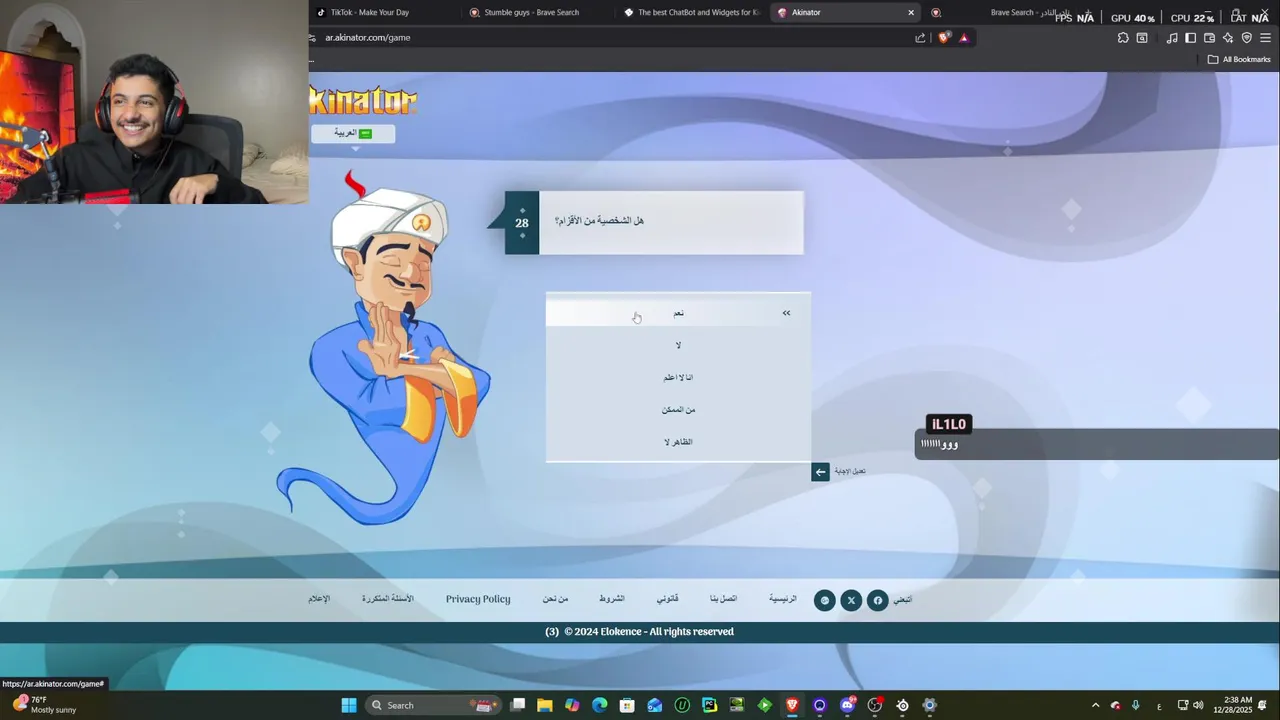Screen dimensions: 1280x720
Task: Open the weather widget 76°F Mostly sunny
Action: (x=45, y=705)
